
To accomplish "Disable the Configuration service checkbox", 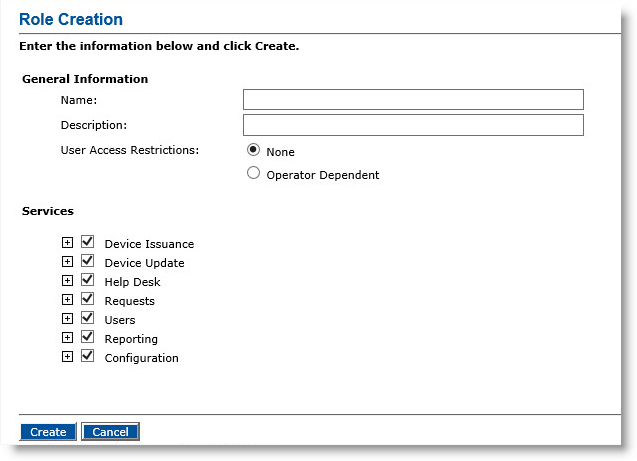I will coord(87,355).
